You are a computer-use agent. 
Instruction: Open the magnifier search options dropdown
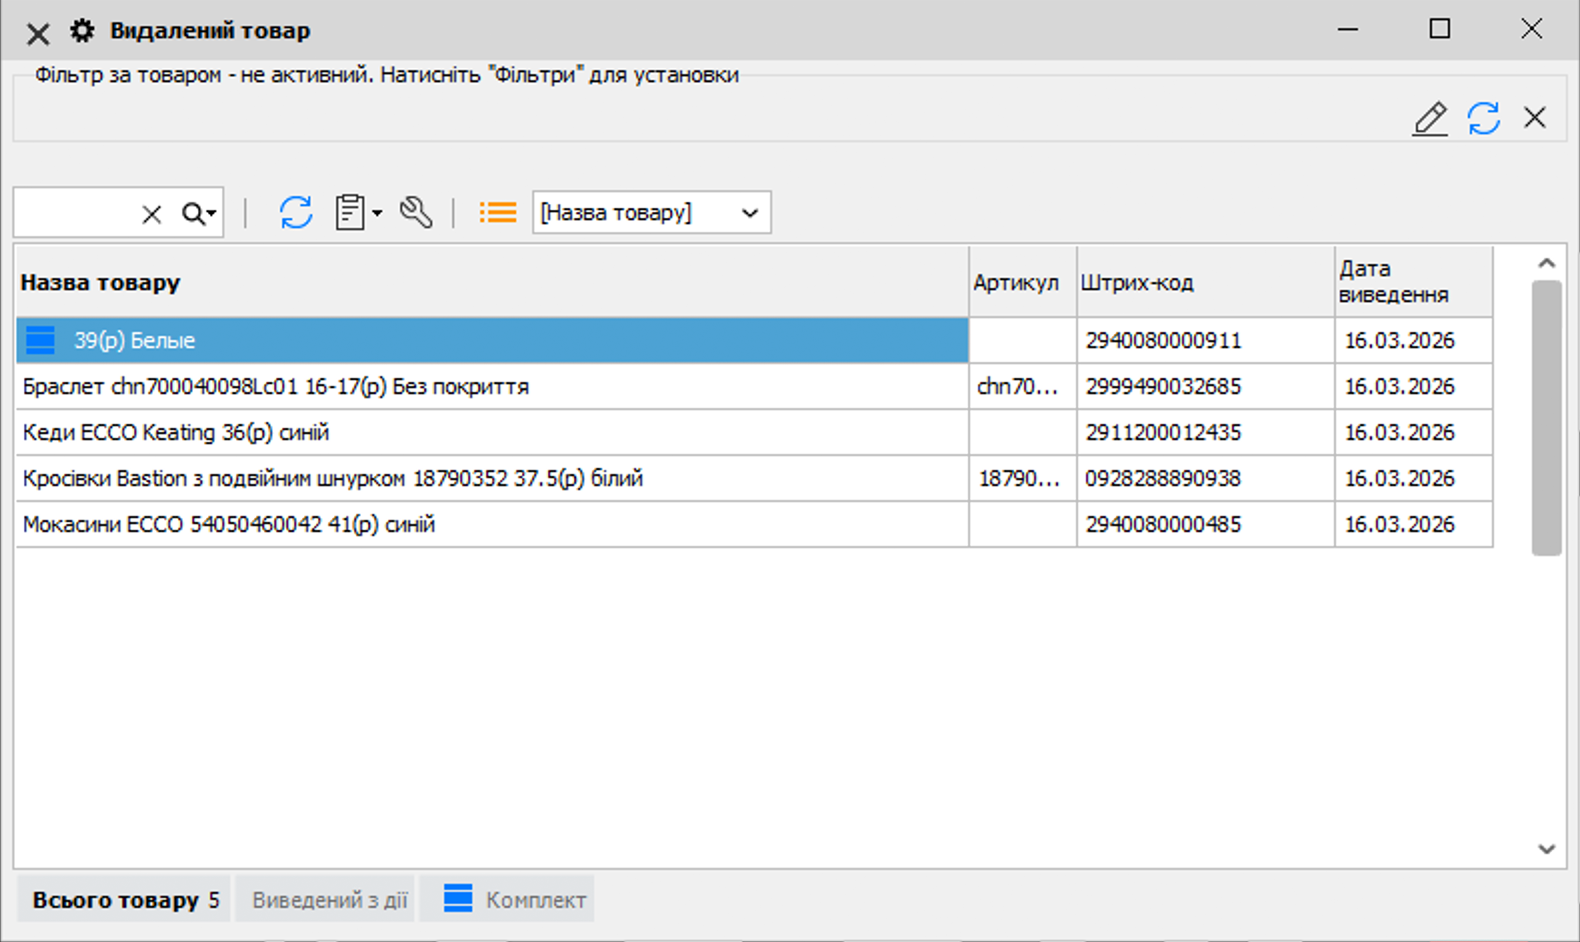point(199,214)
